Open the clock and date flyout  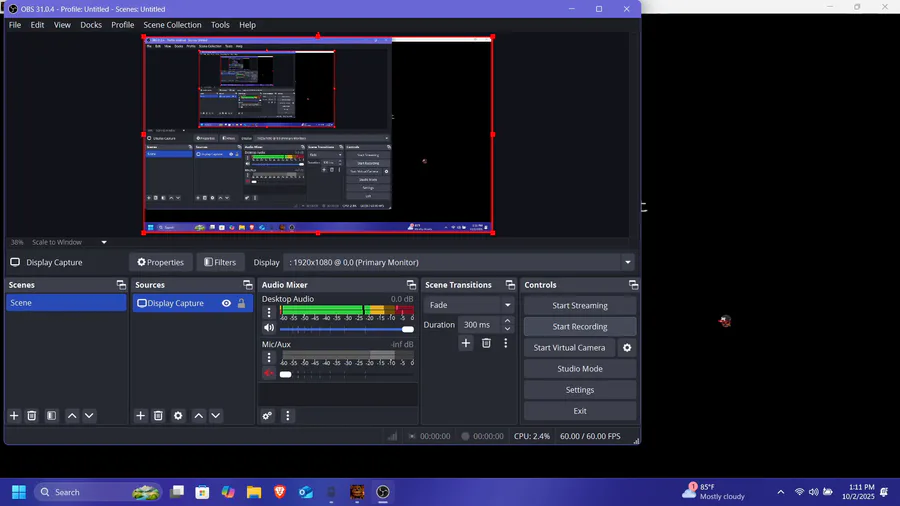[x=858, y=492]
